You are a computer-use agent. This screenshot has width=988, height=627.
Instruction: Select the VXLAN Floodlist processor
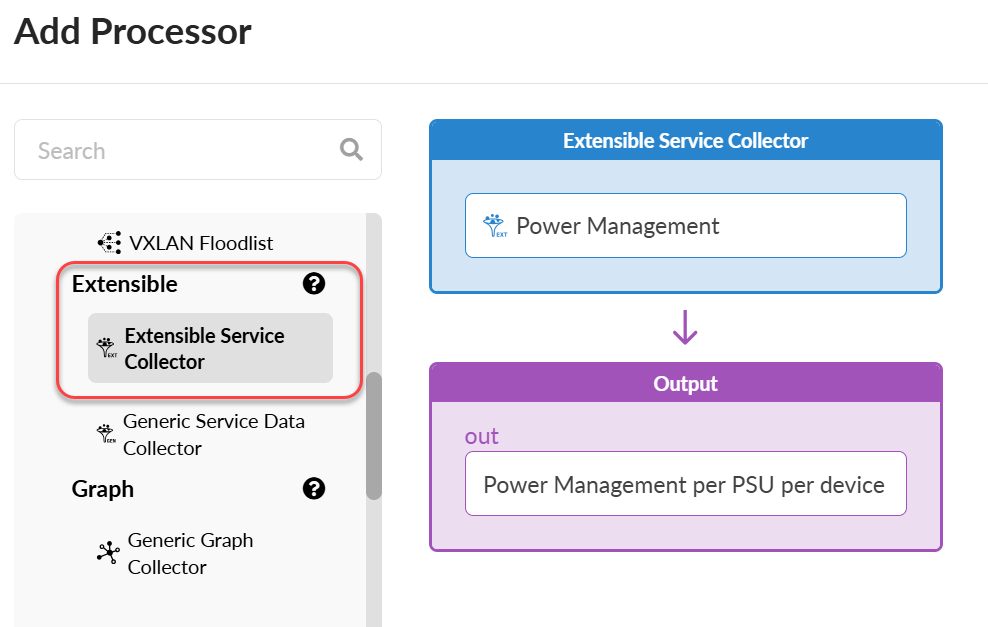click(201, 242)
